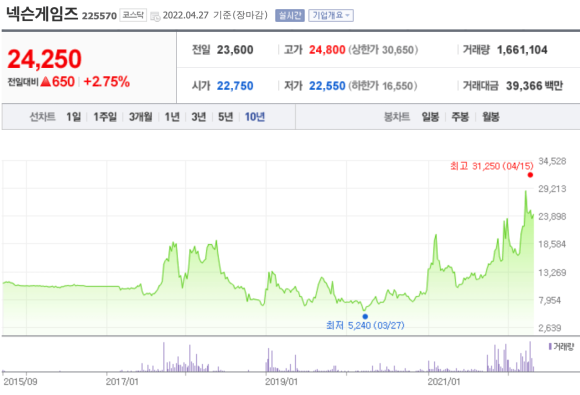Click the 선차트 label

(43, 117)
